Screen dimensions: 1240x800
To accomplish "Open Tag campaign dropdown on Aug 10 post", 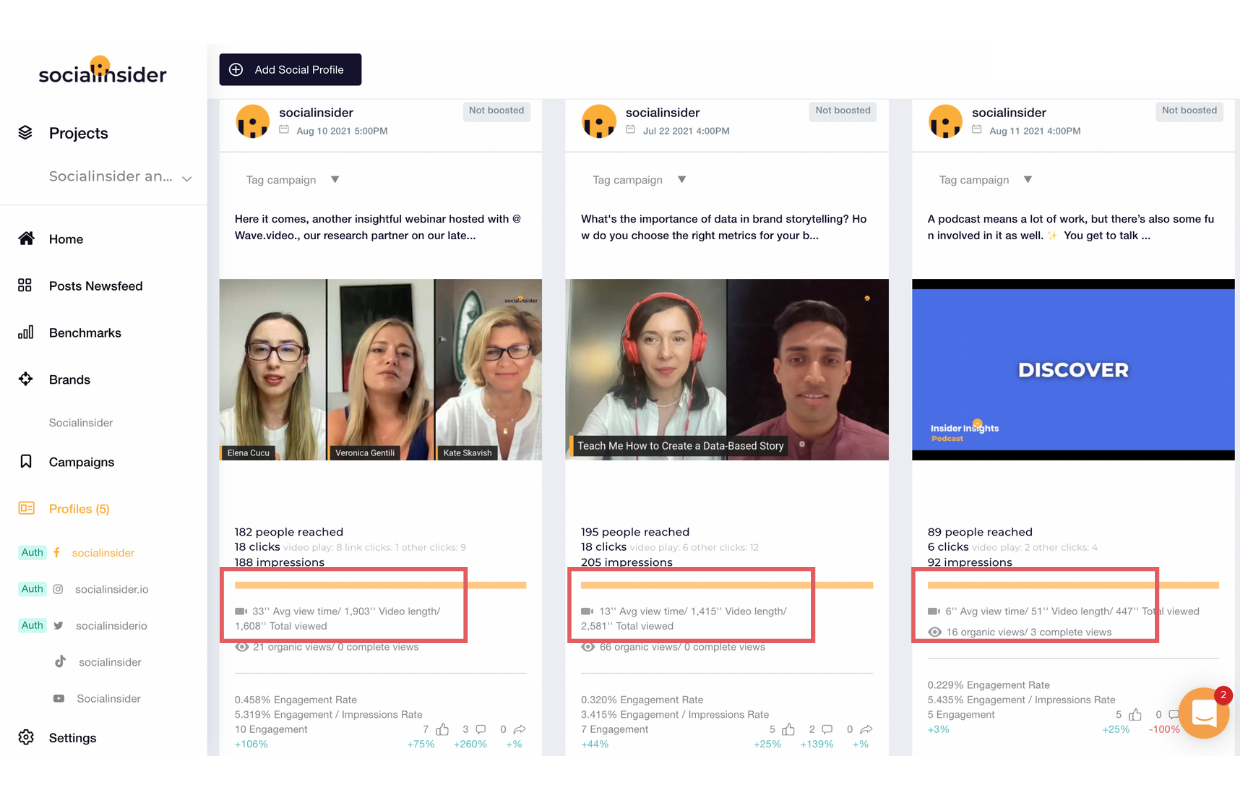I will 294,180.
